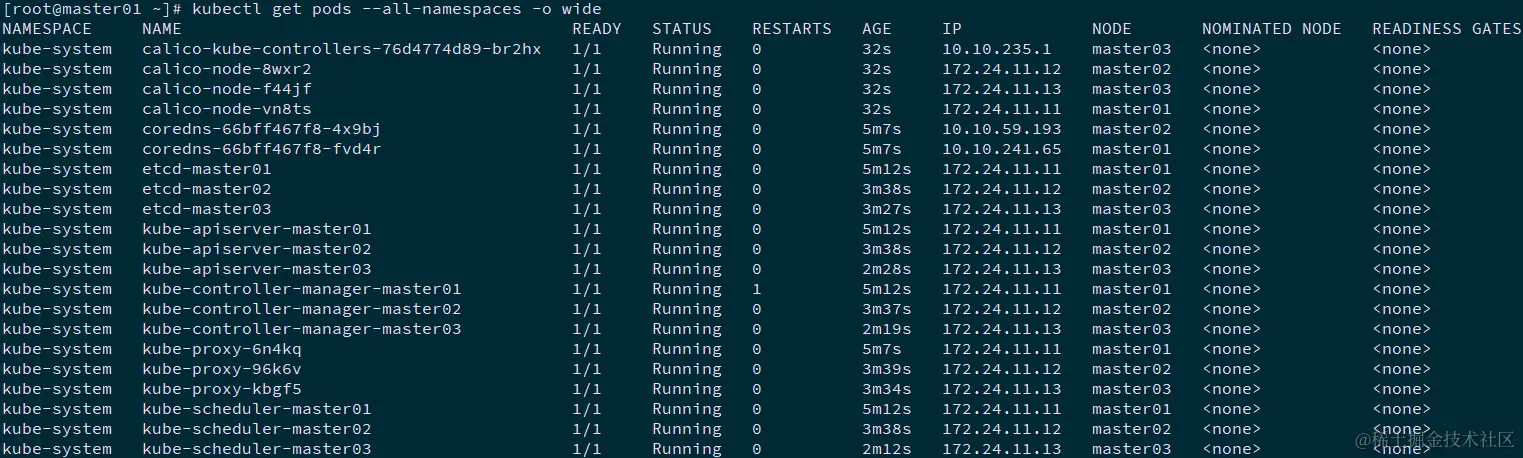Select pod name kube-scheduler-master01
This screenshot has width=1523, height=458.
pos(257,409)
